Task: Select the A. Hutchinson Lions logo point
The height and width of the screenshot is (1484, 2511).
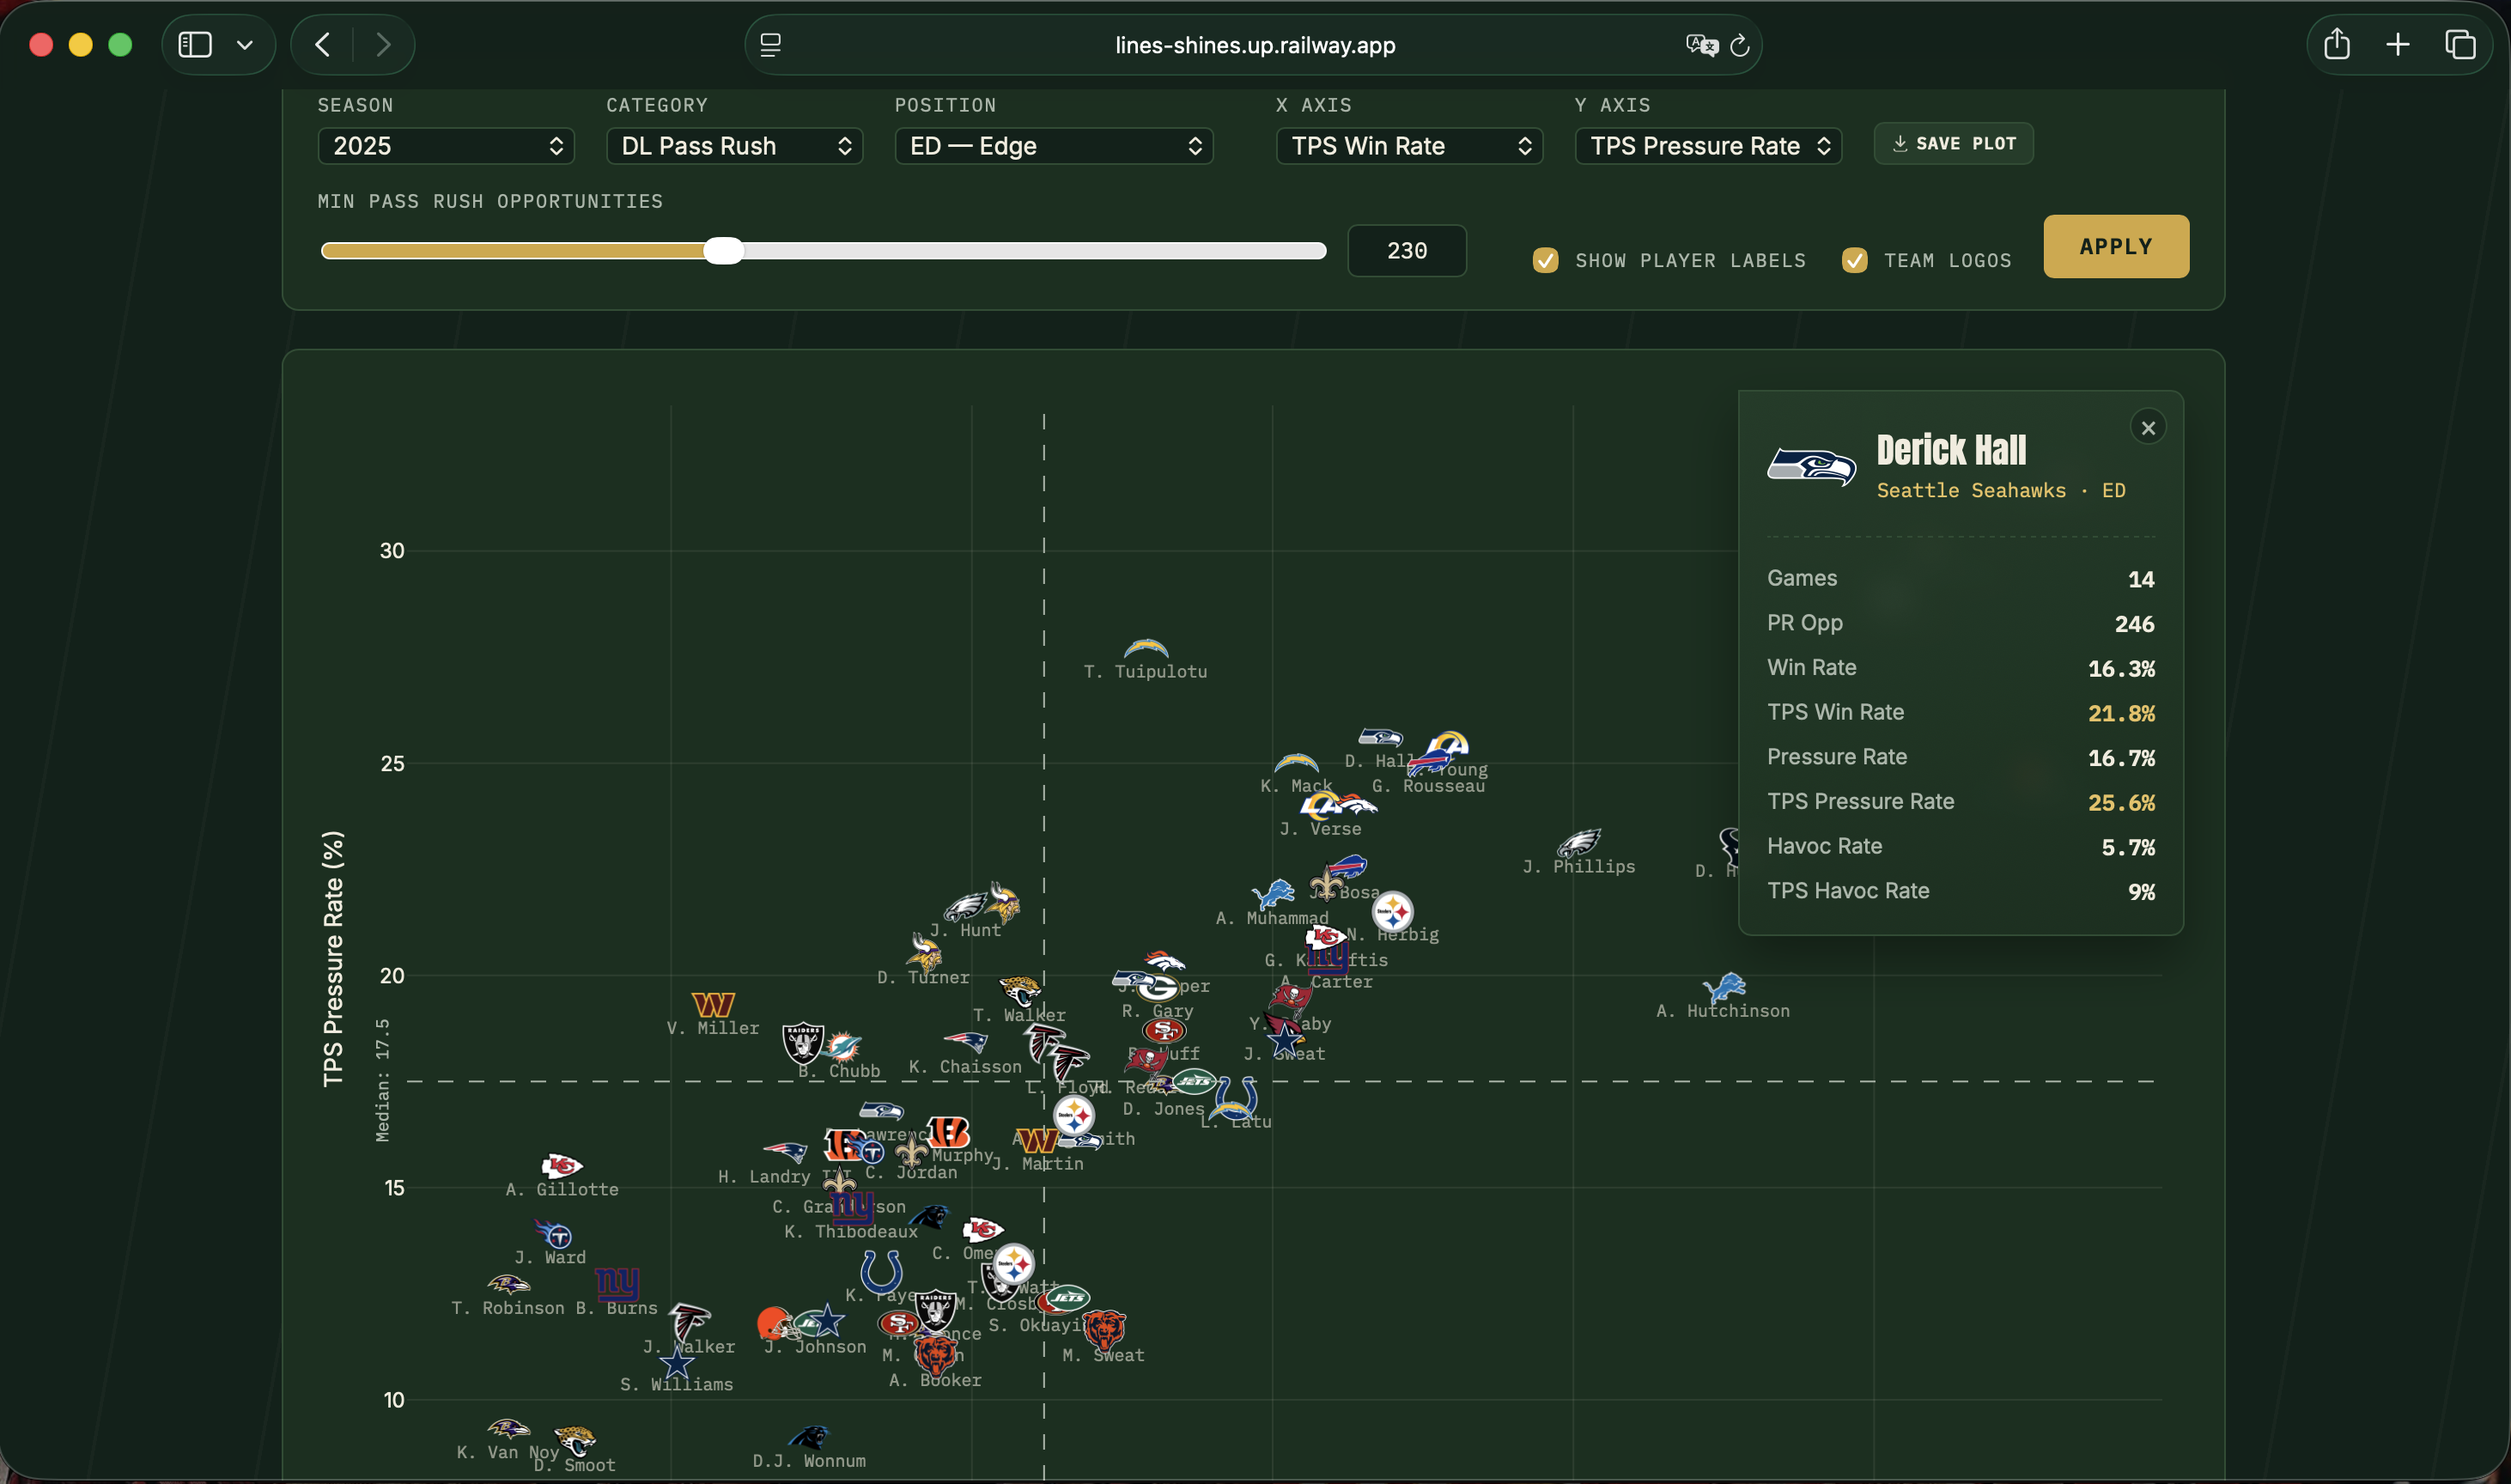Action: tap(1724, 988)
